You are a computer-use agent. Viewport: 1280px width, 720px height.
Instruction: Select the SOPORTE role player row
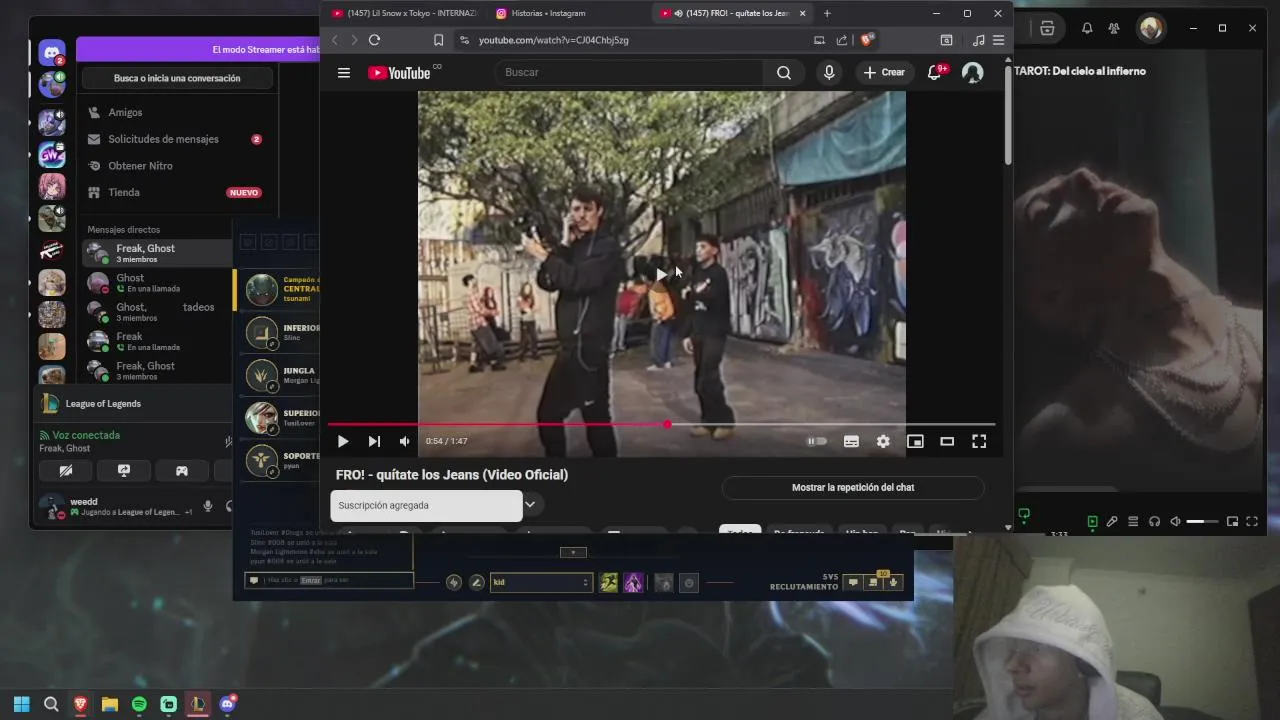pyautogui.click(x=278, y=461)
